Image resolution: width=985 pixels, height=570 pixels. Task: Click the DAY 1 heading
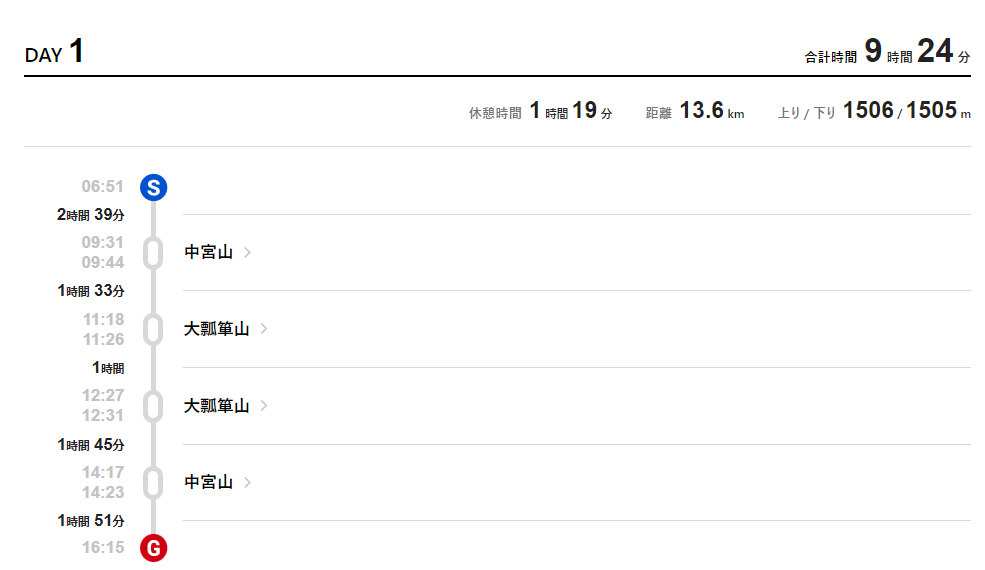[54, 52]
